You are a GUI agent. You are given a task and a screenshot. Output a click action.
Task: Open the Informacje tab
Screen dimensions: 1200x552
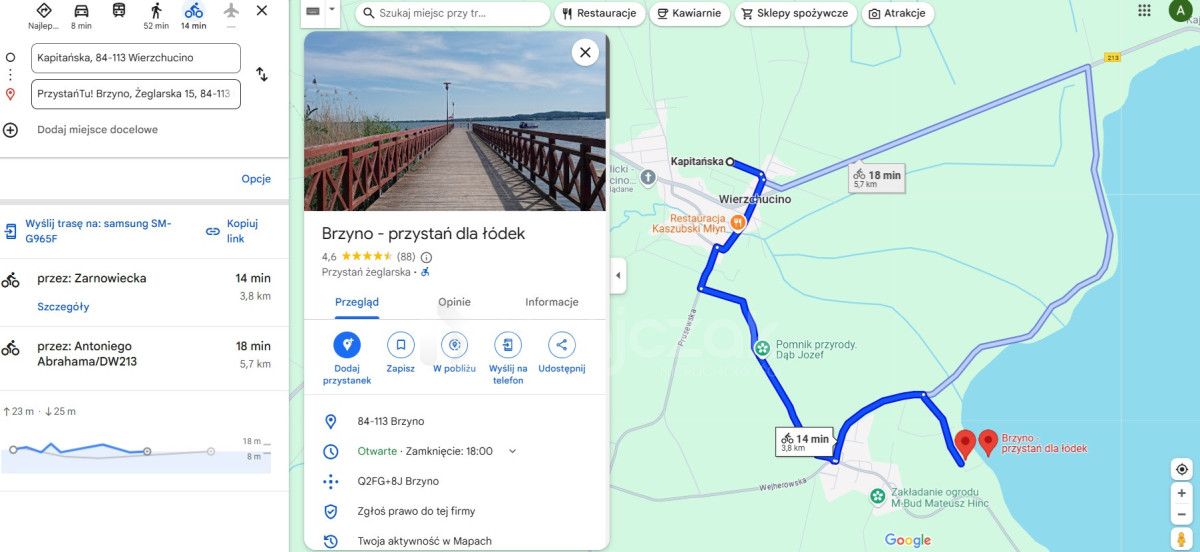click(x=552, y=302)
